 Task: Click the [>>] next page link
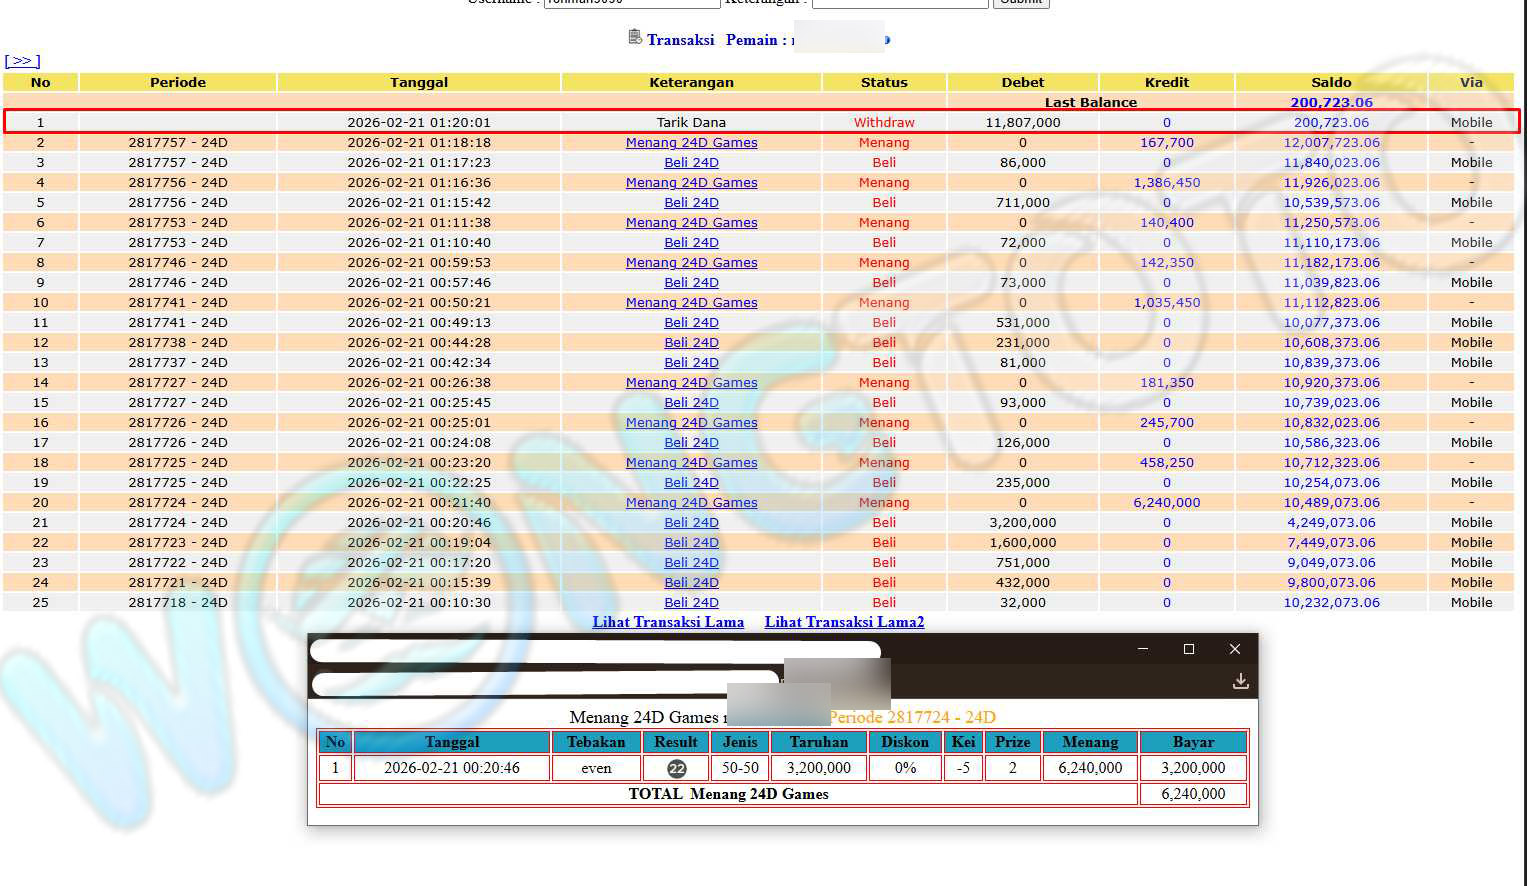point(22,61)
